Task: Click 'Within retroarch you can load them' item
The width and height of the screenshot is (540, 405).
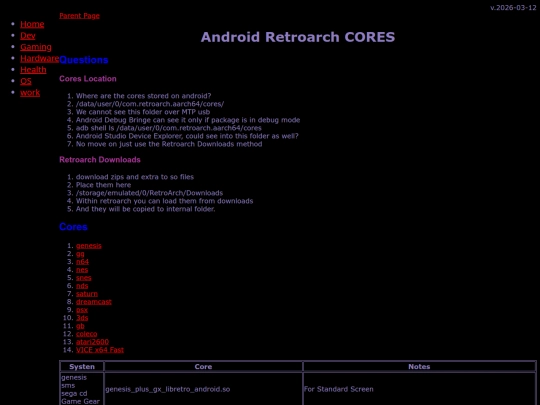Action: coord(165,201)
